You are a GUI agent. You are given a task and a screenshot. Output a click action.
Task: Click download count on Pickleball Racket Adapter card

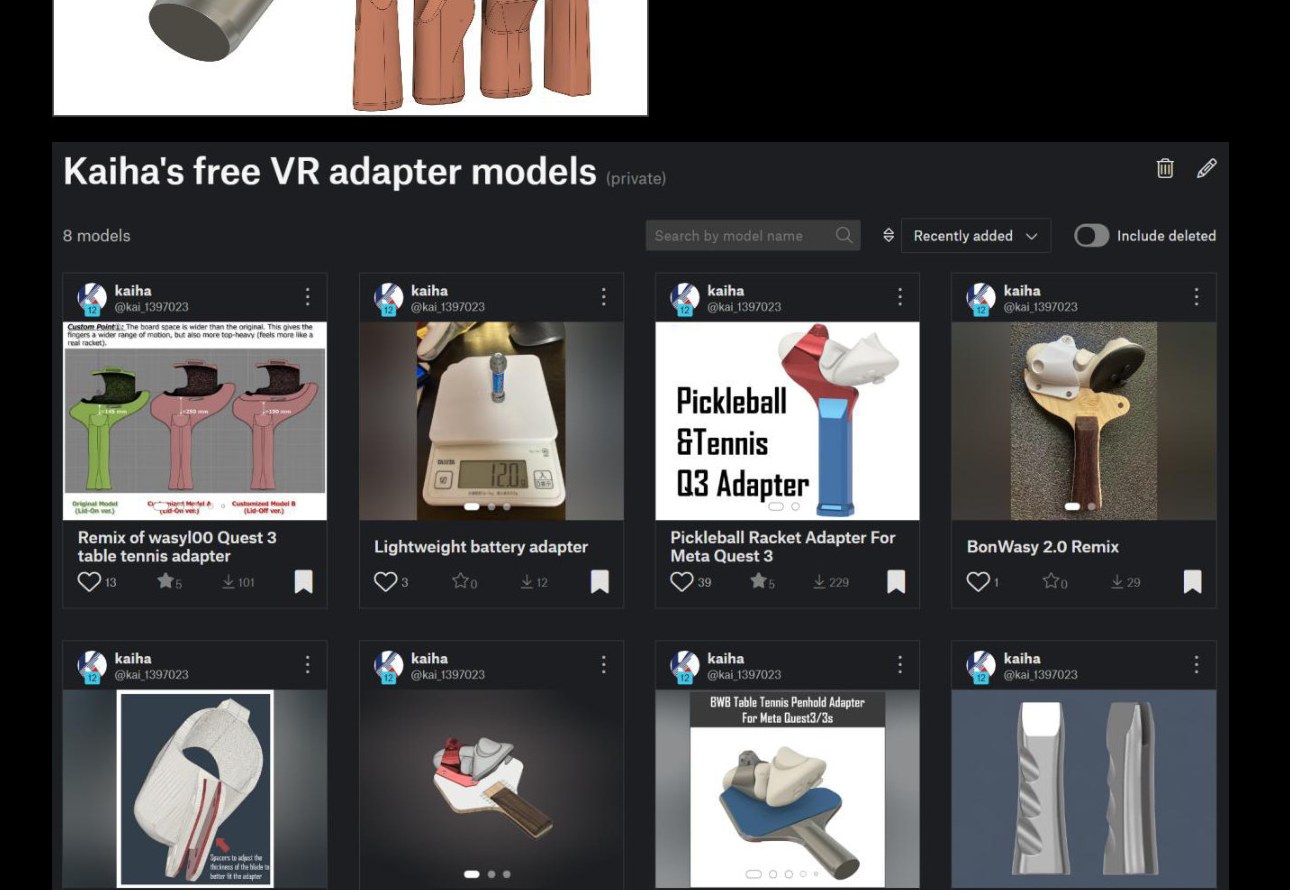coord(831,582)
